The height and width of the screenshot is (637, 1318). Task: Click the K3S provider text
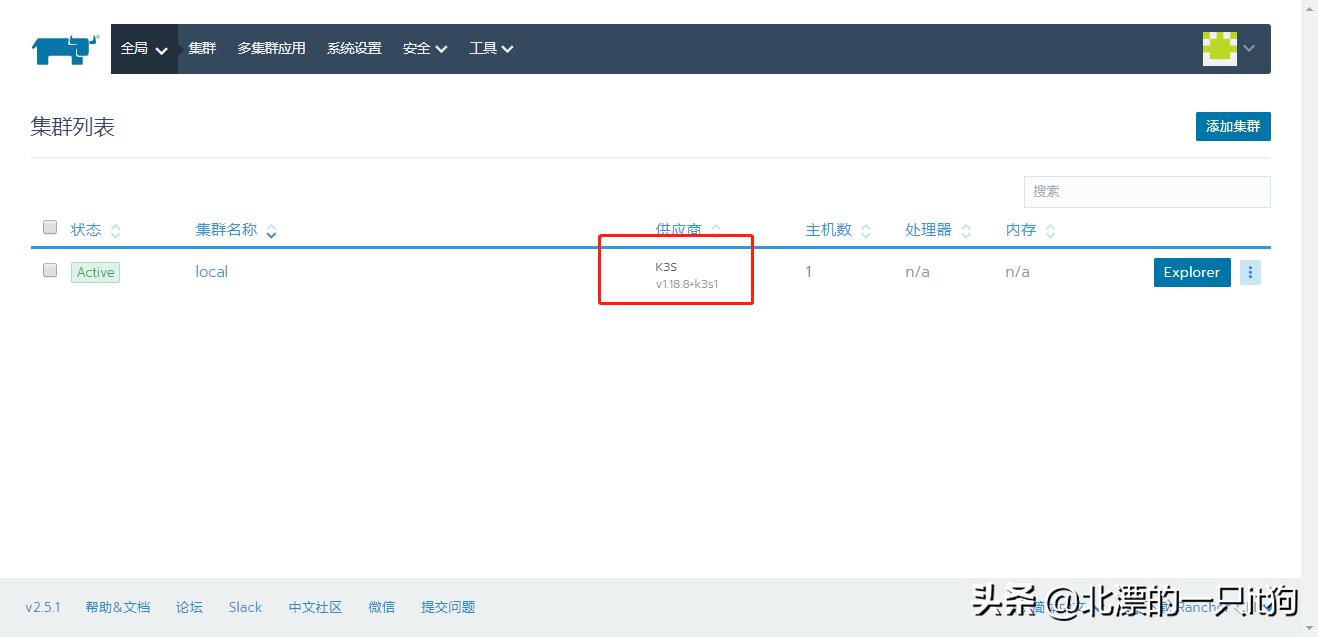tap(666, 267)
